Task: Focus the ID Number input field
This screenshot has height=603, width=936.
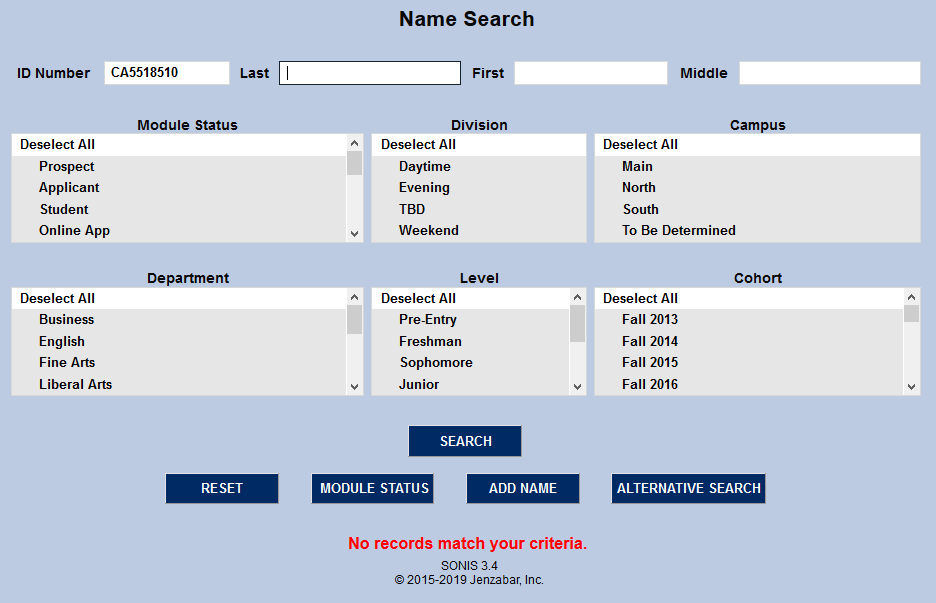Action: 167,73
